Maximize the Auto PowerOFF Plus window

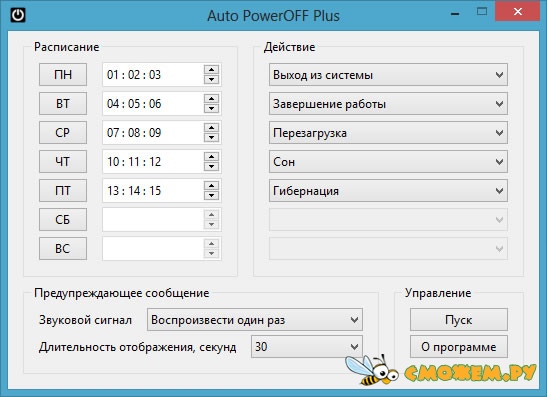click(482, 12)
